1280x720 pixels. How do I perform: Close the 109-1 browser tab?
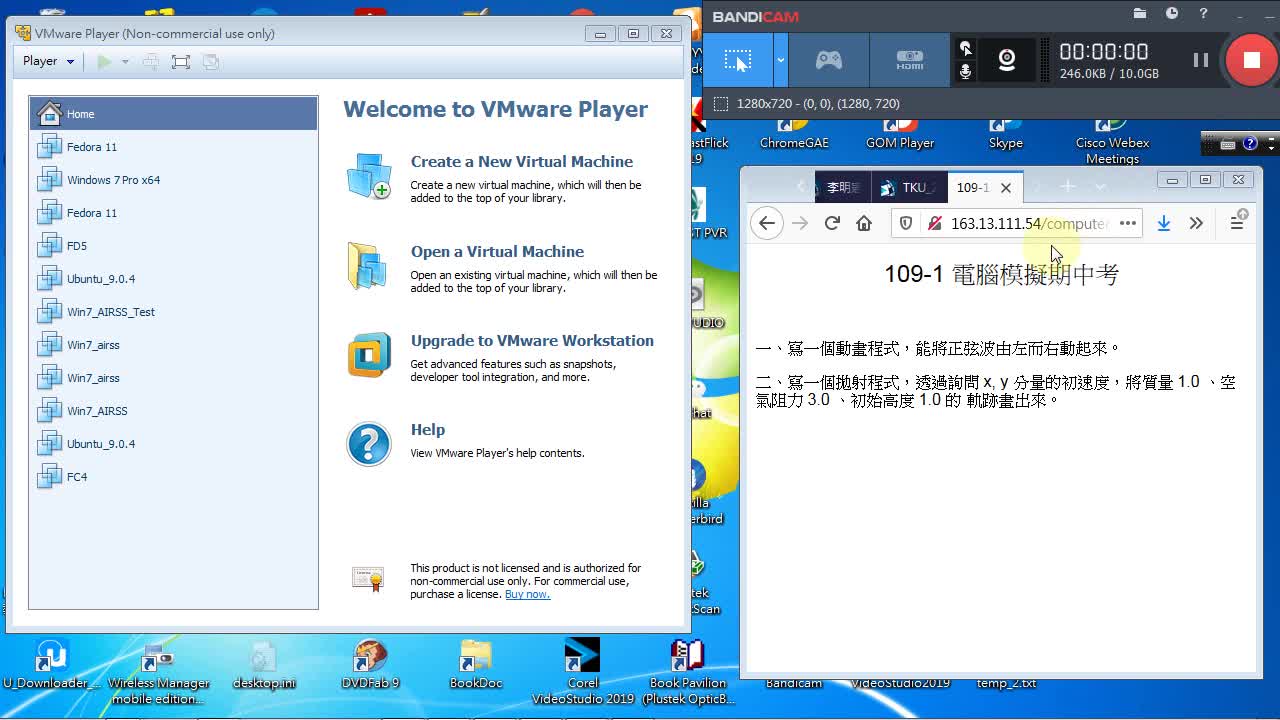(1006, 187)
